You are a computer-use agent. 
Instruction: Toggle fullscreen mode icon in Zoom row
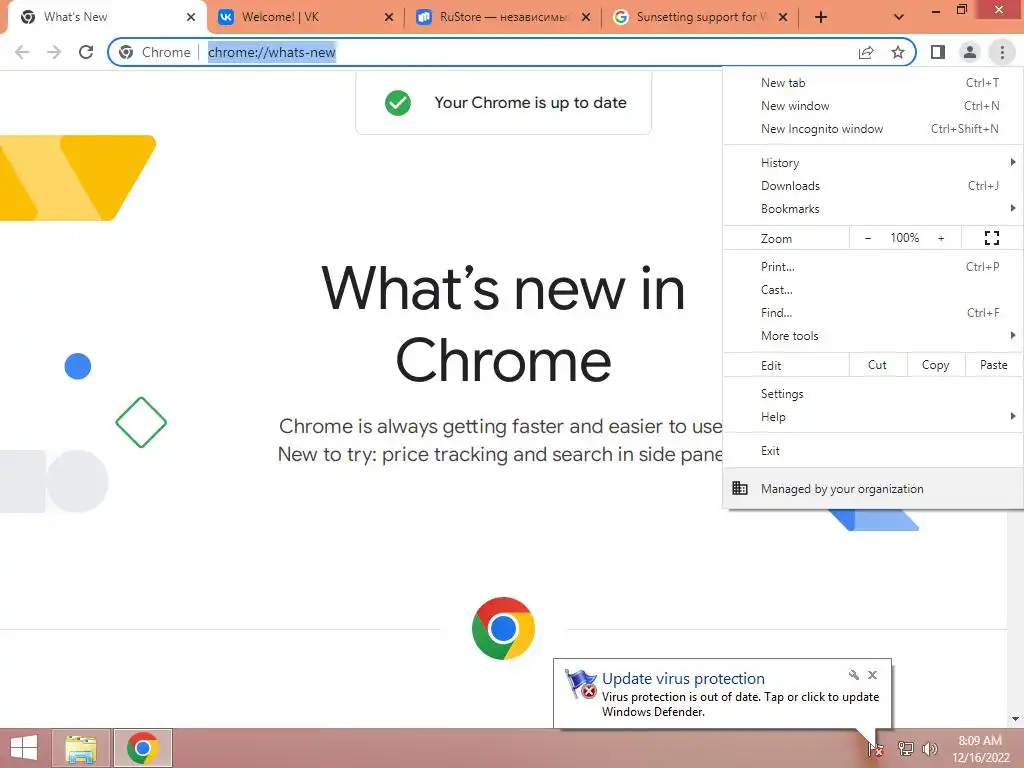pyautogui.click(x=991, y=238)
